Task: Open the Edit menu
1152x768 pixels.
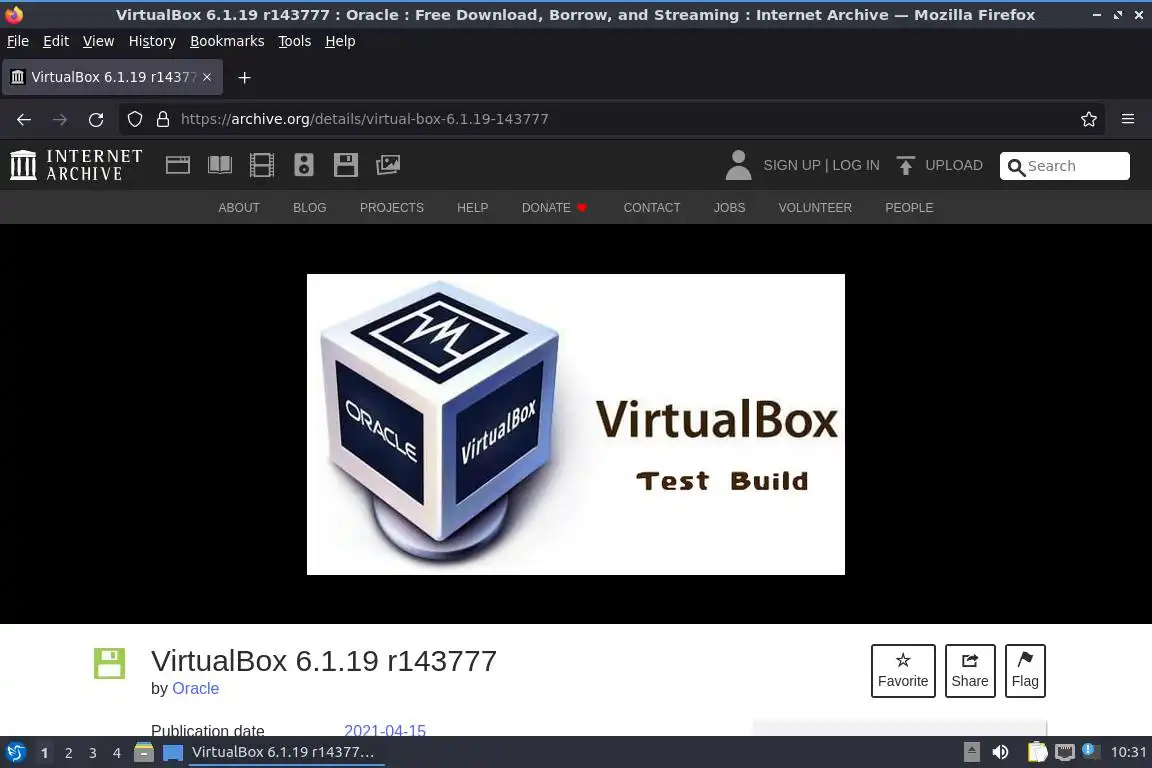Action: click(56, 41)
